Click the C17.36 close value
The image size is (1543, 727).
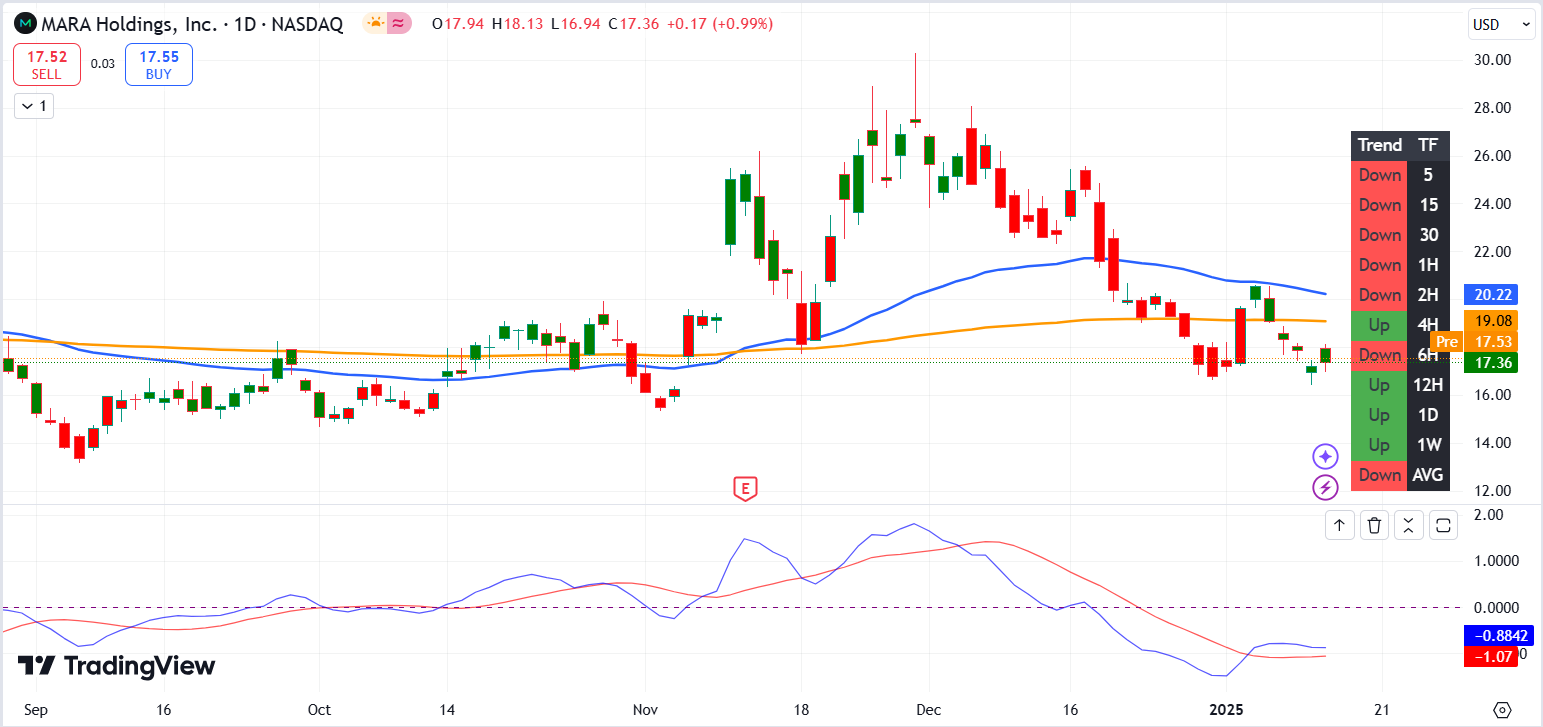tap(632, 24)
